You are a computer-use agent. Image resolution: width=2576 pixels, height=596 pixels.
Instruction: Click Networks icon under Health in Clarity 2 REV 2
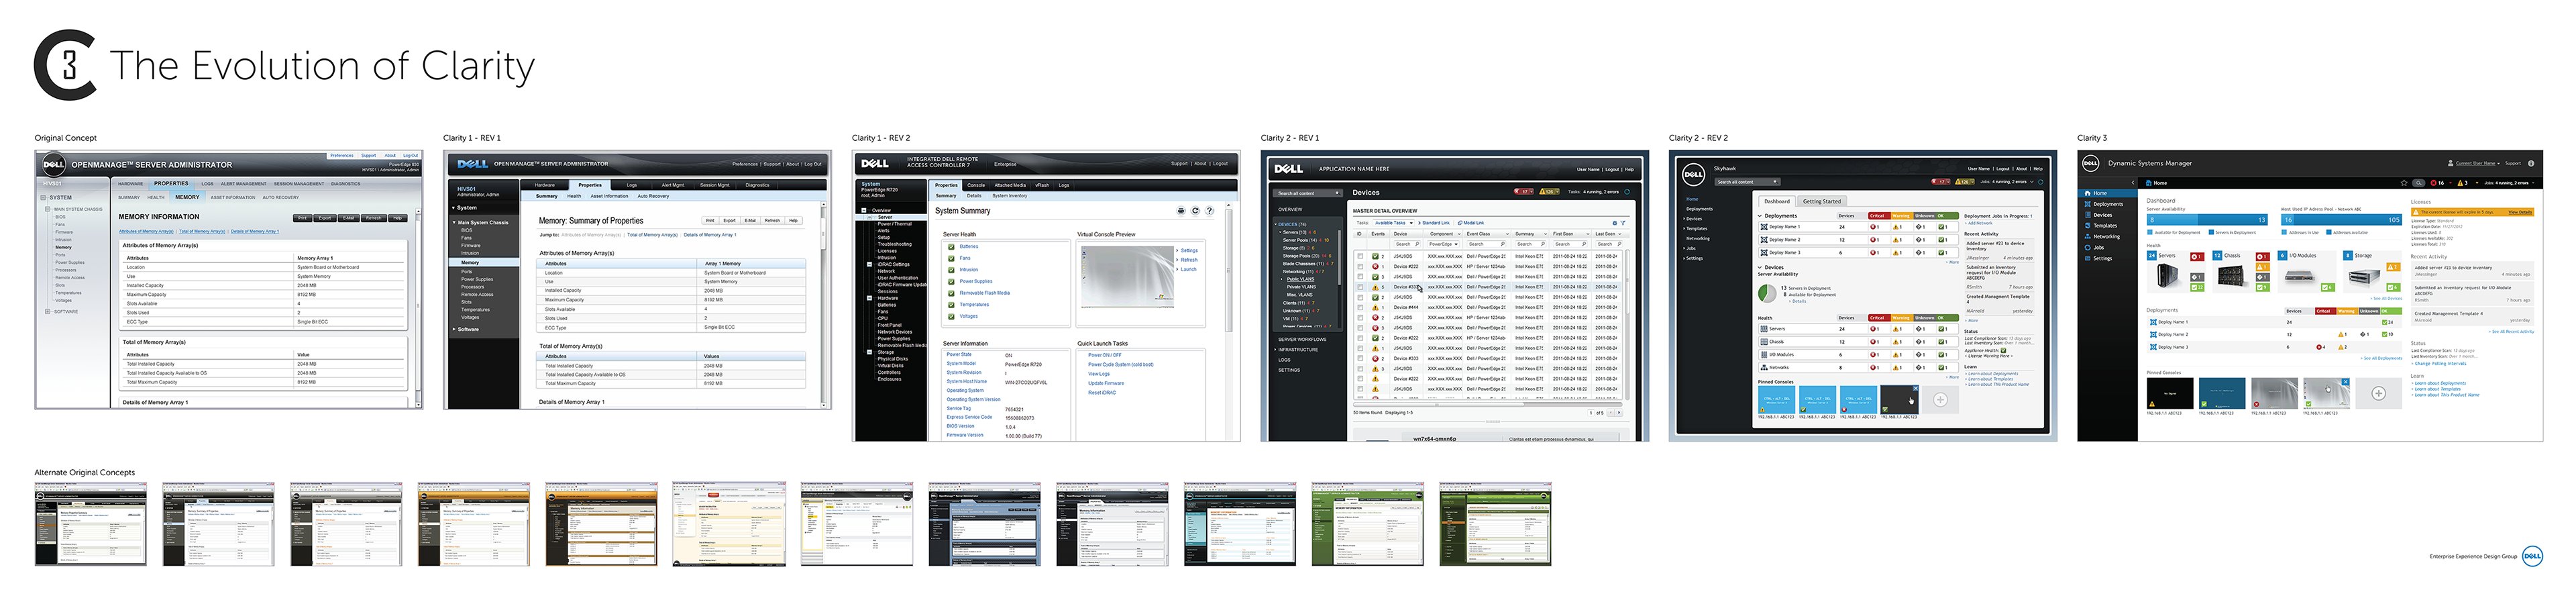[x=1764, y=368]
